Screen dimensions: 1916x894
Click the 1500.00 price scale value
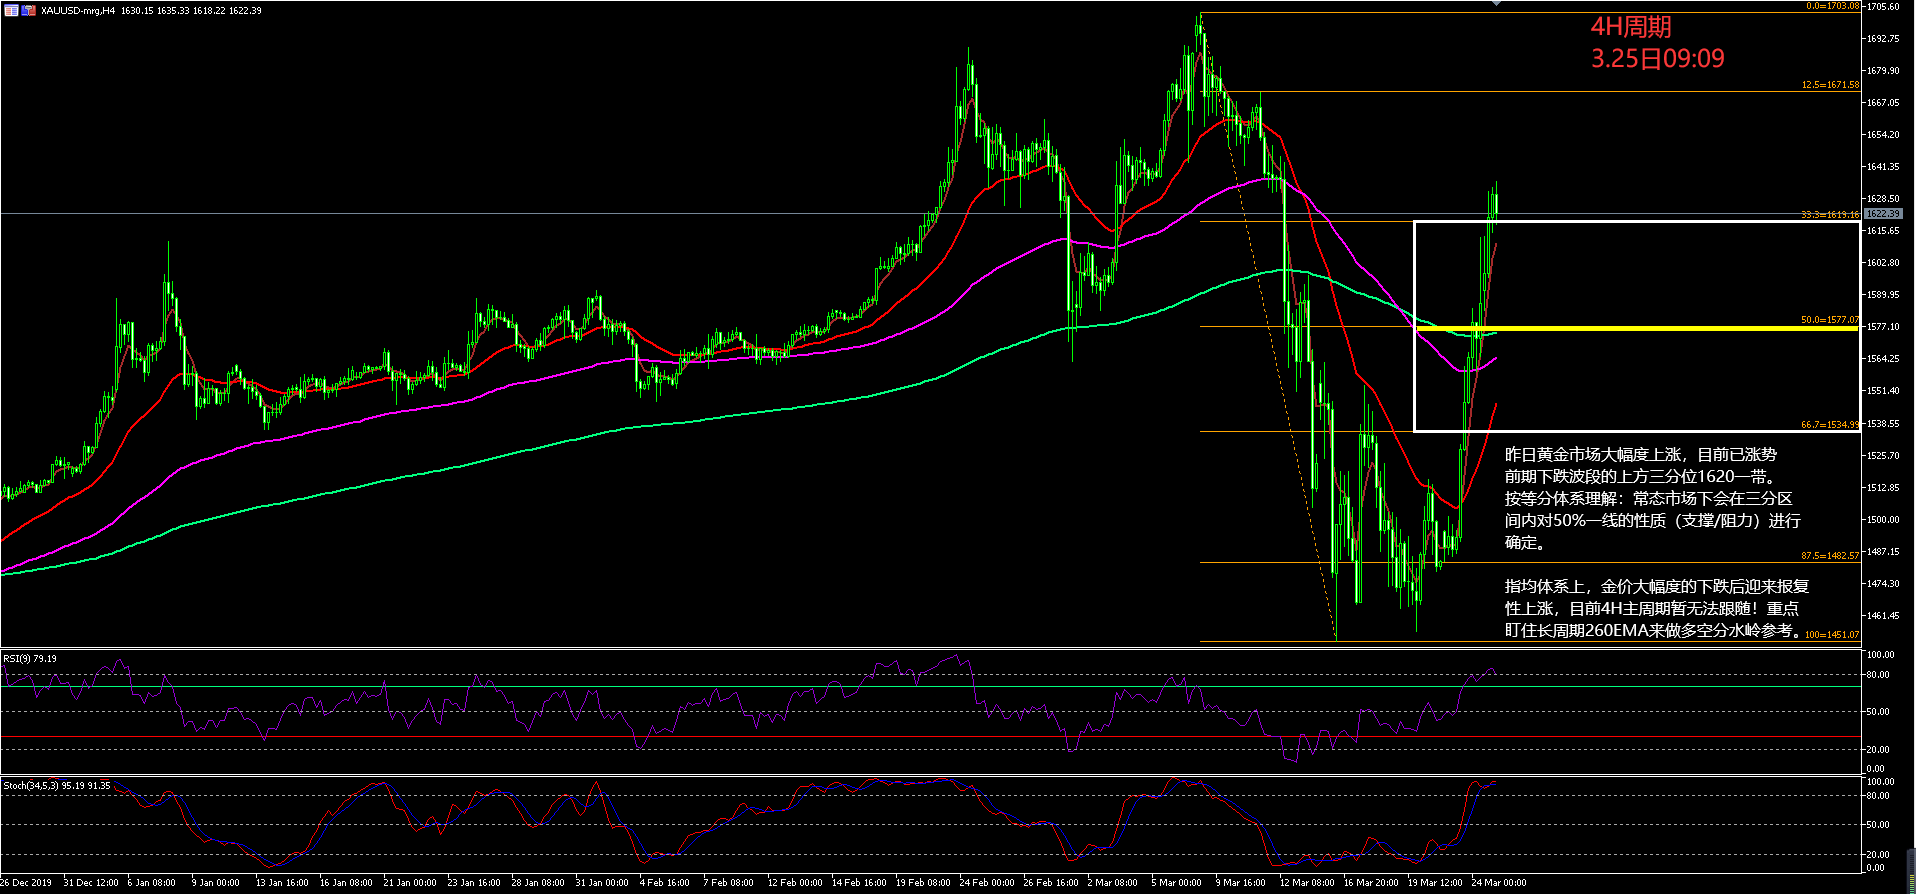(x=1883, y=520)
